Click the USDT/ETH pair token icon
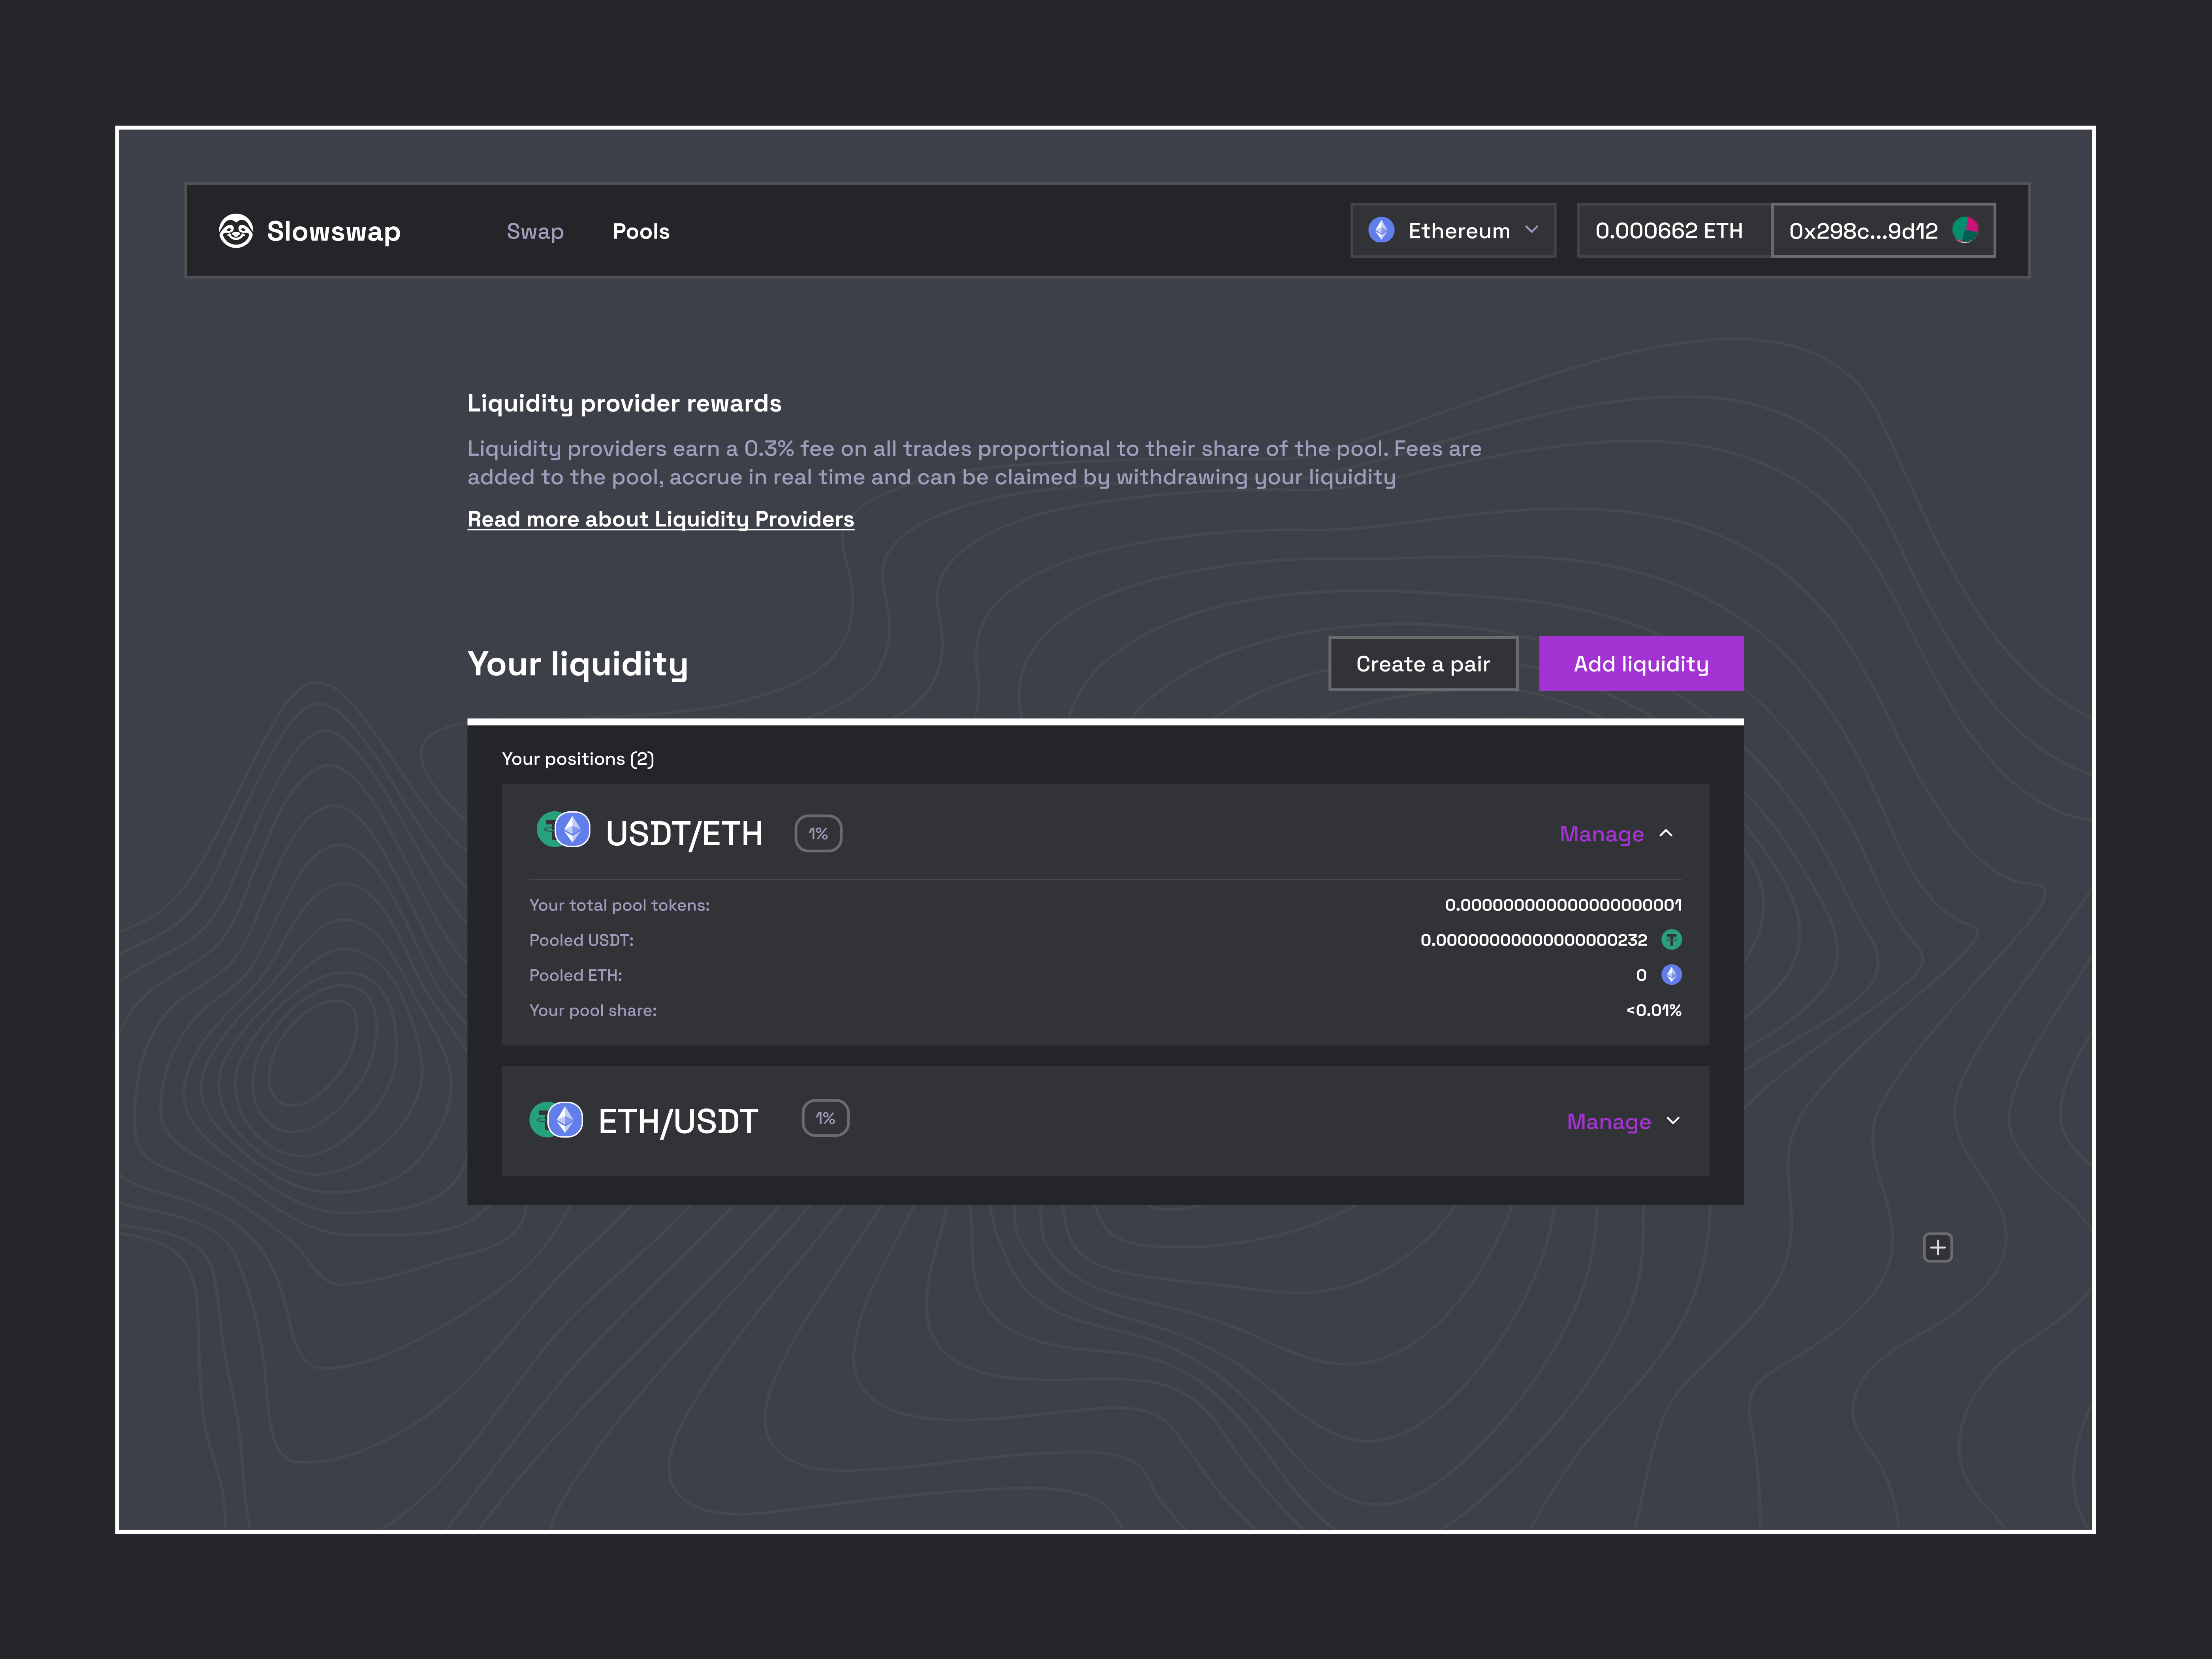 [564, 830]
